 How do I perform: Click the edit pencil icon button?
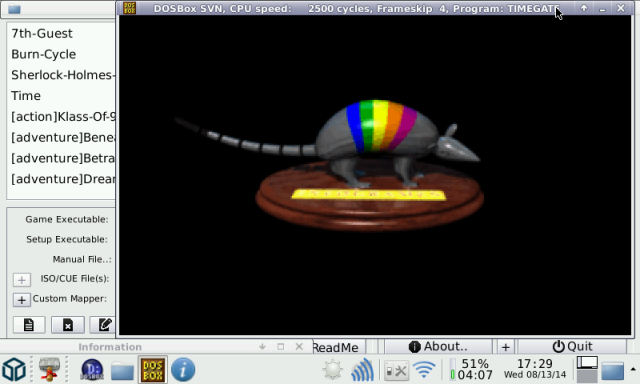coord(103,325)
